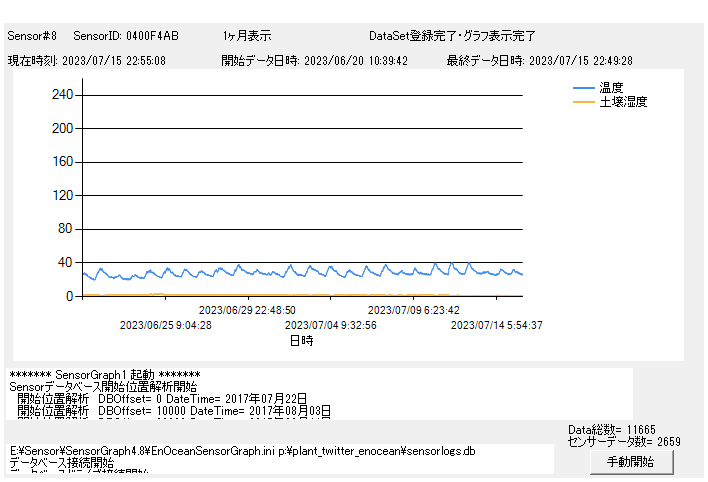Click the 現在時刻 timestamp
This screenshot has width=708, height=482.
(x=87, y=60)
